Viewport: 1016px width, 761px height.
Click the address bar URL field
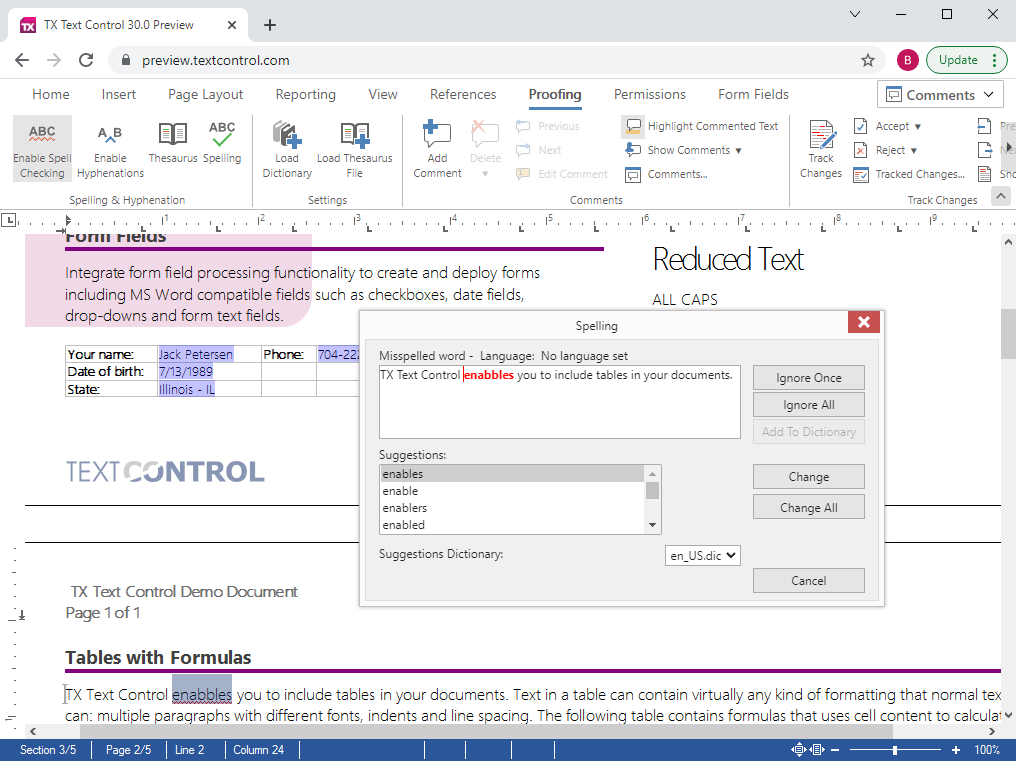point(496,60)
